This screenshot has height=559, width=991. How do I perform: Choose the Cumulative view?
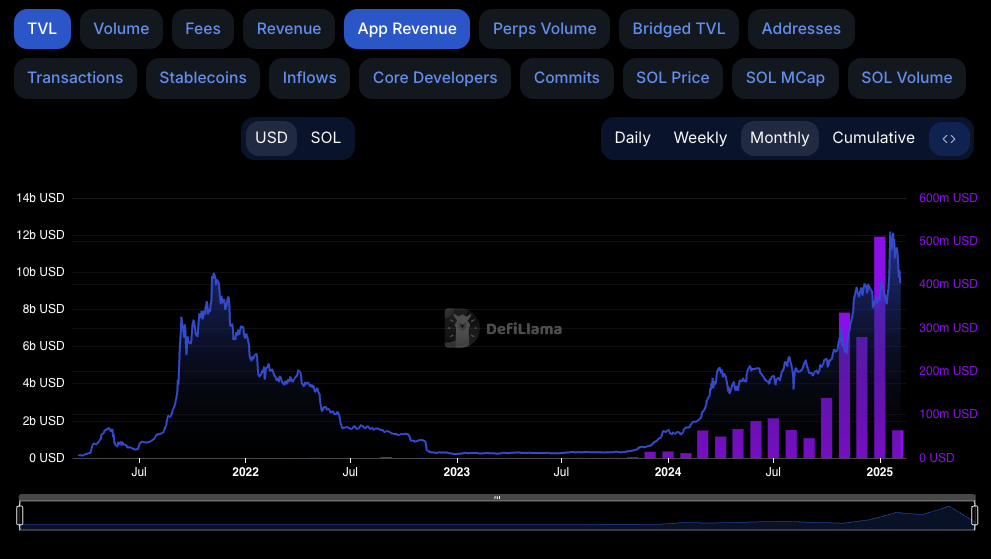pyautogui.click(x=873, y=138)
